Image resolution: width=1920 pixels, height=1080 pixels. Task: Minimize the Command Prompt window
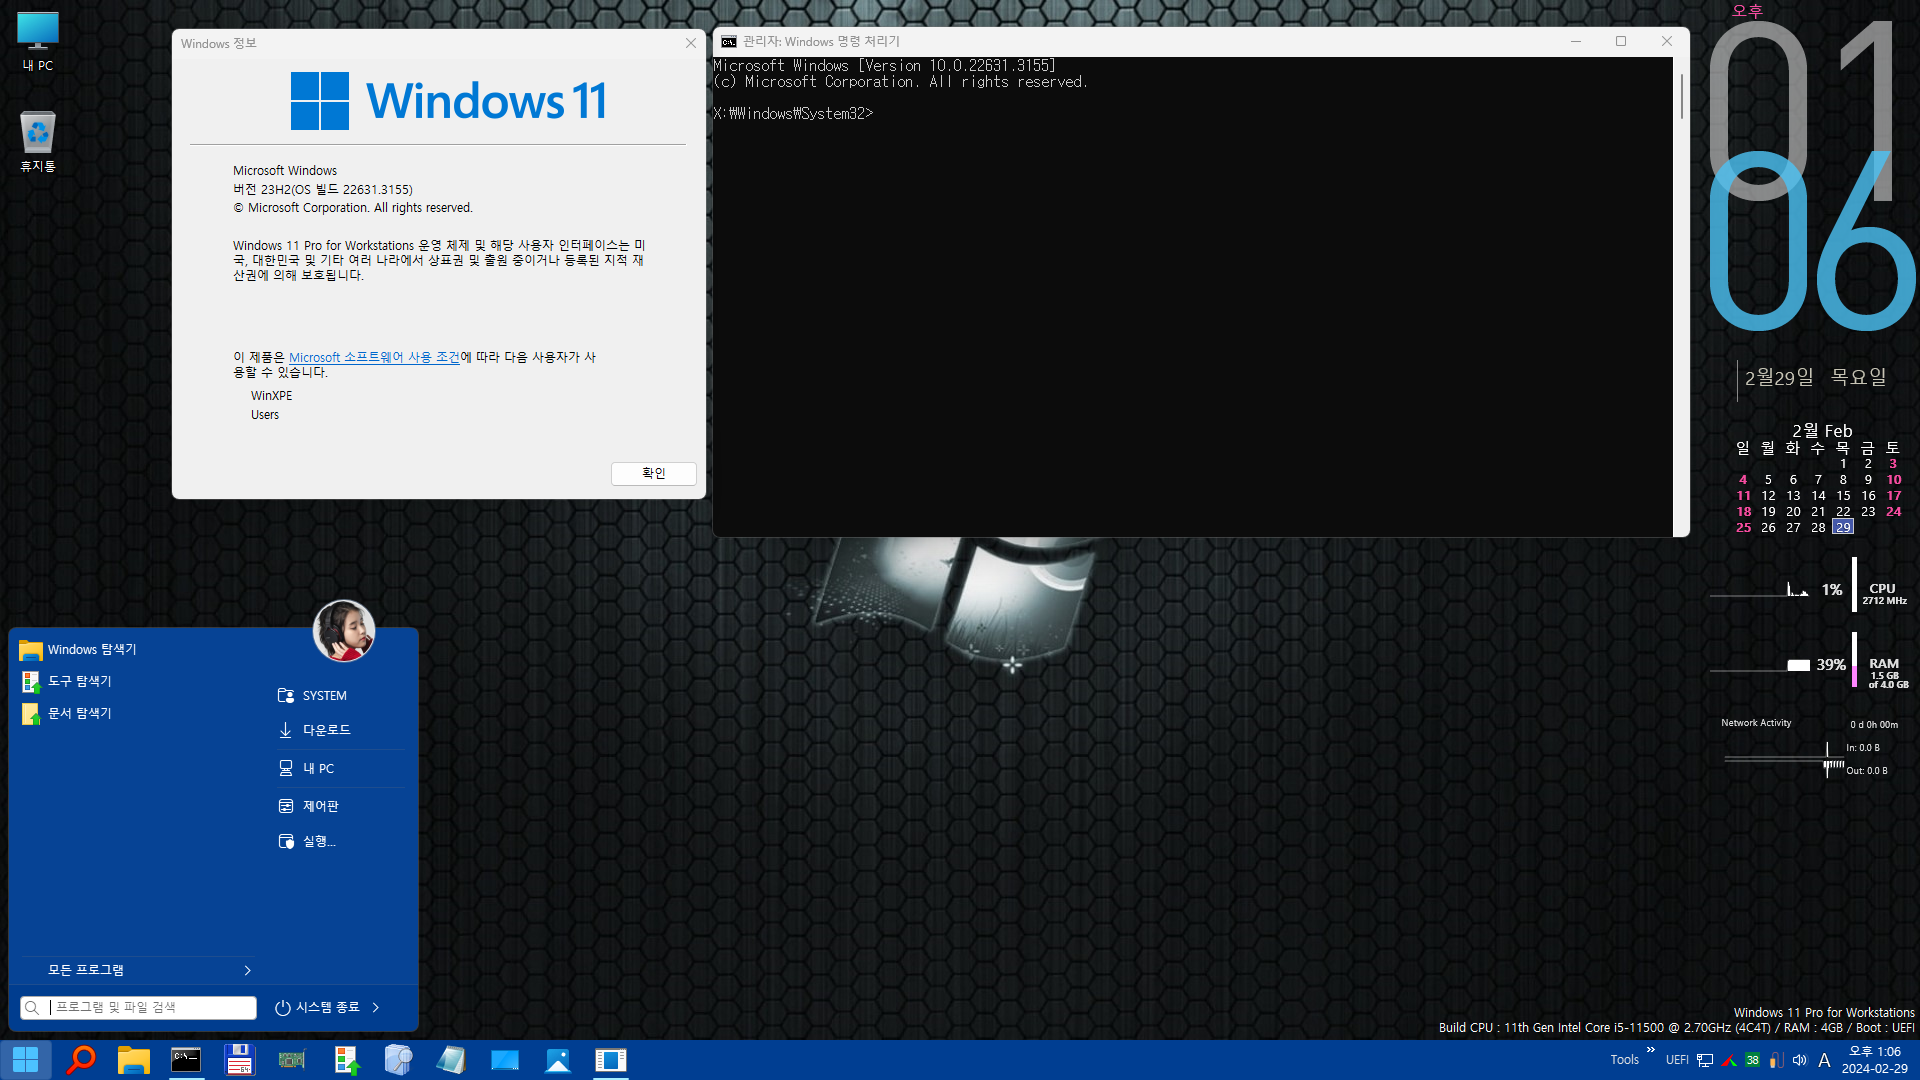(x=1575, y=41)
